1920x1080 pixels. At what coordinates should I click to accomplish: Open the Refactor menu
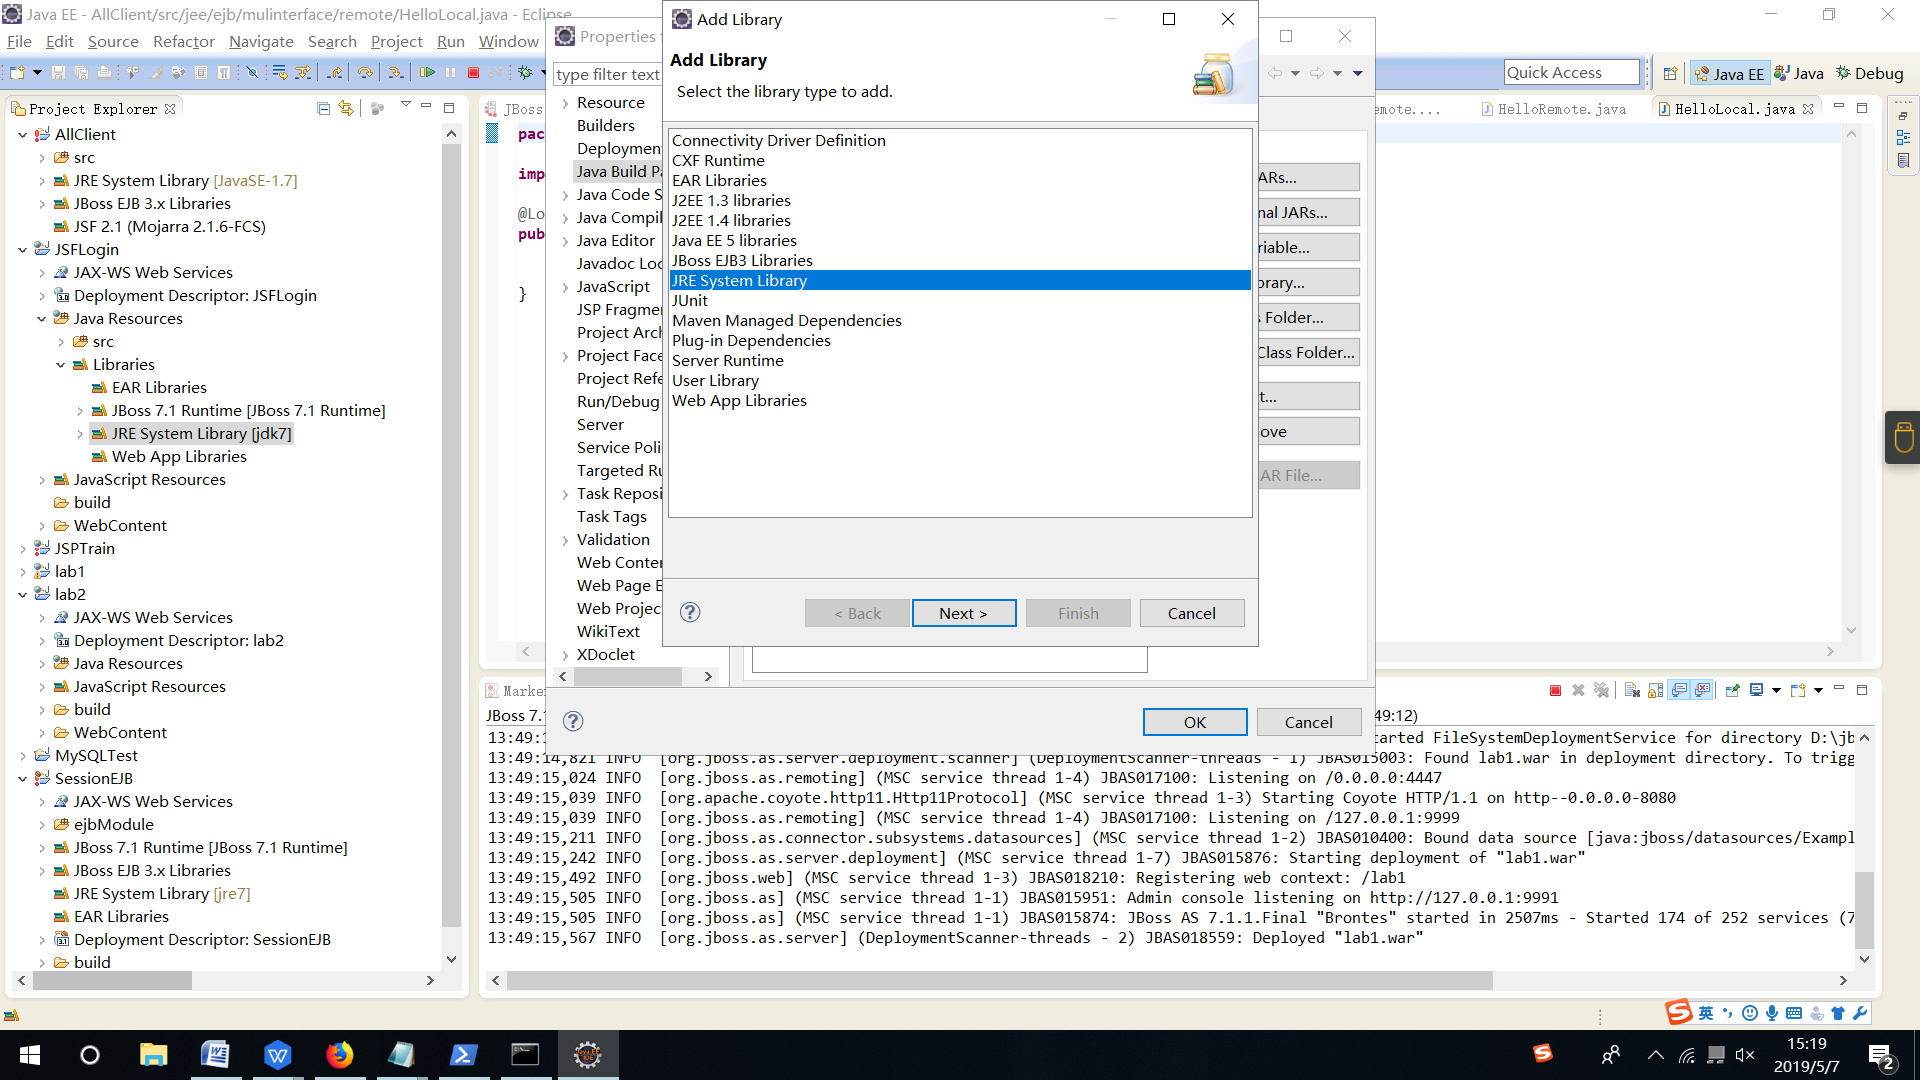point(183,41)
